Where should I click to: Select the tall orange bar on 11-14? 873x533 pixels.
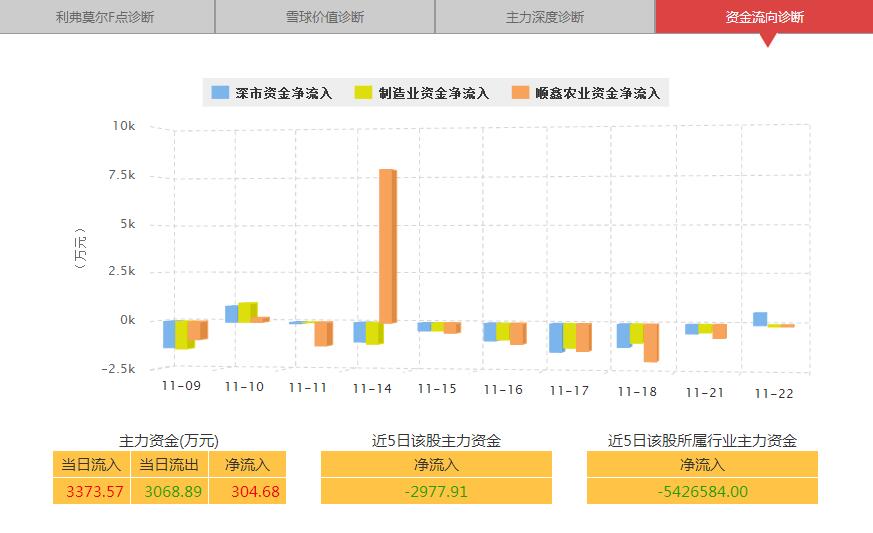point(388,246)
